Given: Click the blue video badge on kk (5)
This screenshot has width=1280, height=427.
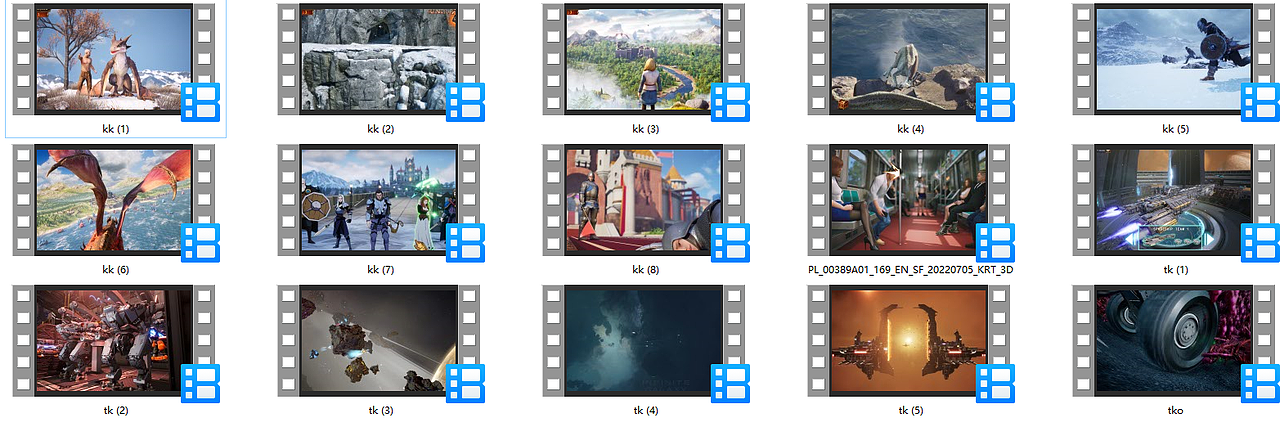Looking at the screenshot, I should coord(1260,102).
